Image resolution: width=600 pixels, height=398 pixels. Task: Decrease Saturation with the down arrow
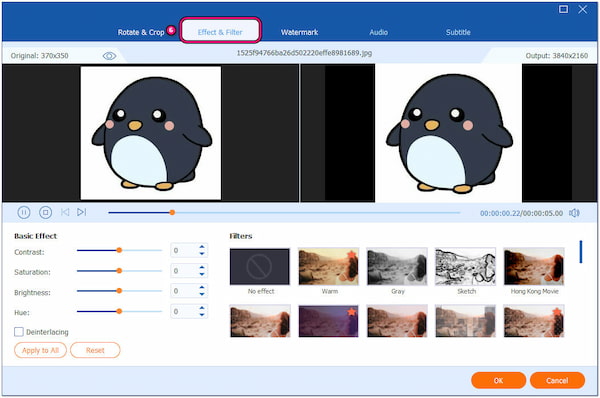click(x=202, y=274)
